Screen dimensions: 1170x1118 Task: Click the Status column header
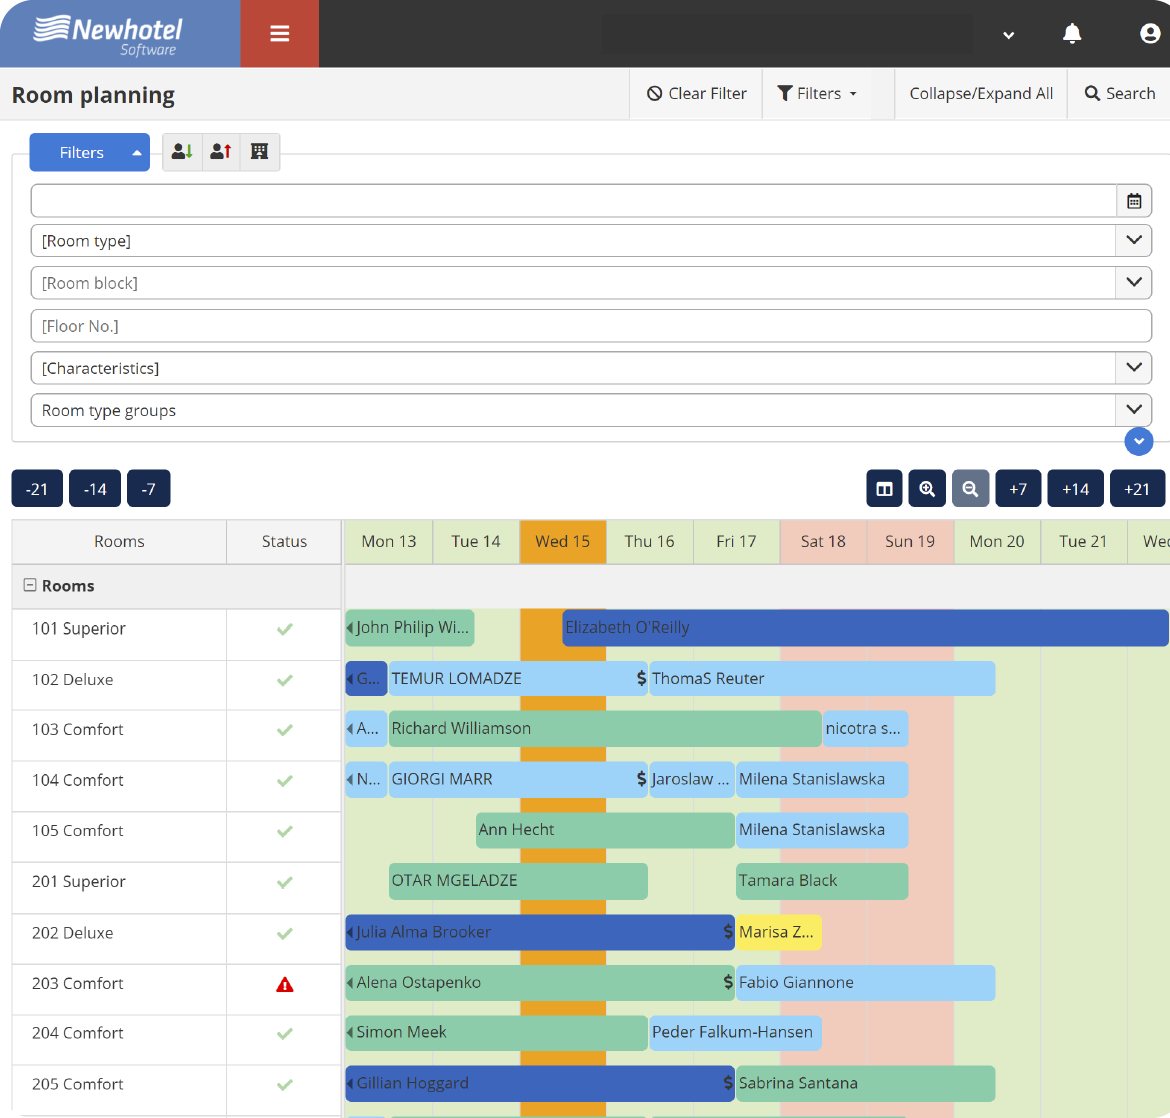tap(284, 541)
